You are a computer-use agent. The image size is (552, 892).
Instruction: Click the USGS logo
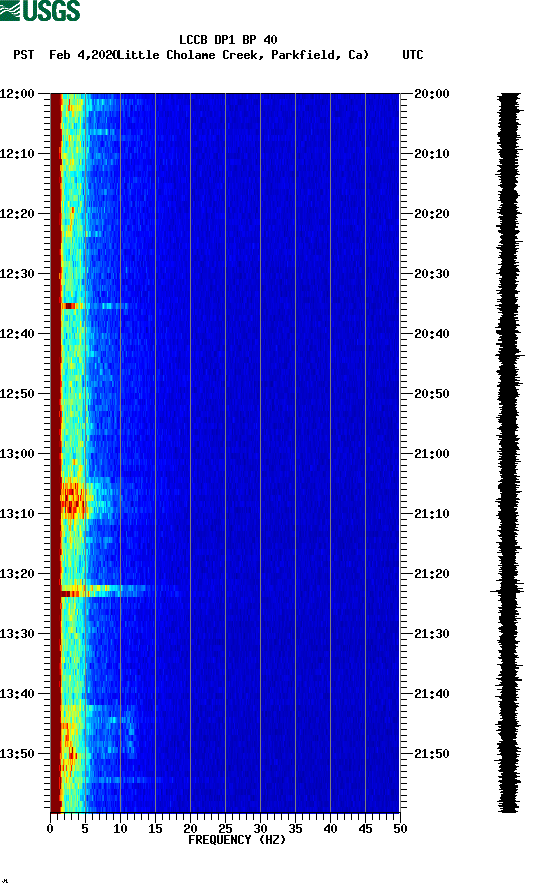coord(40,10)
